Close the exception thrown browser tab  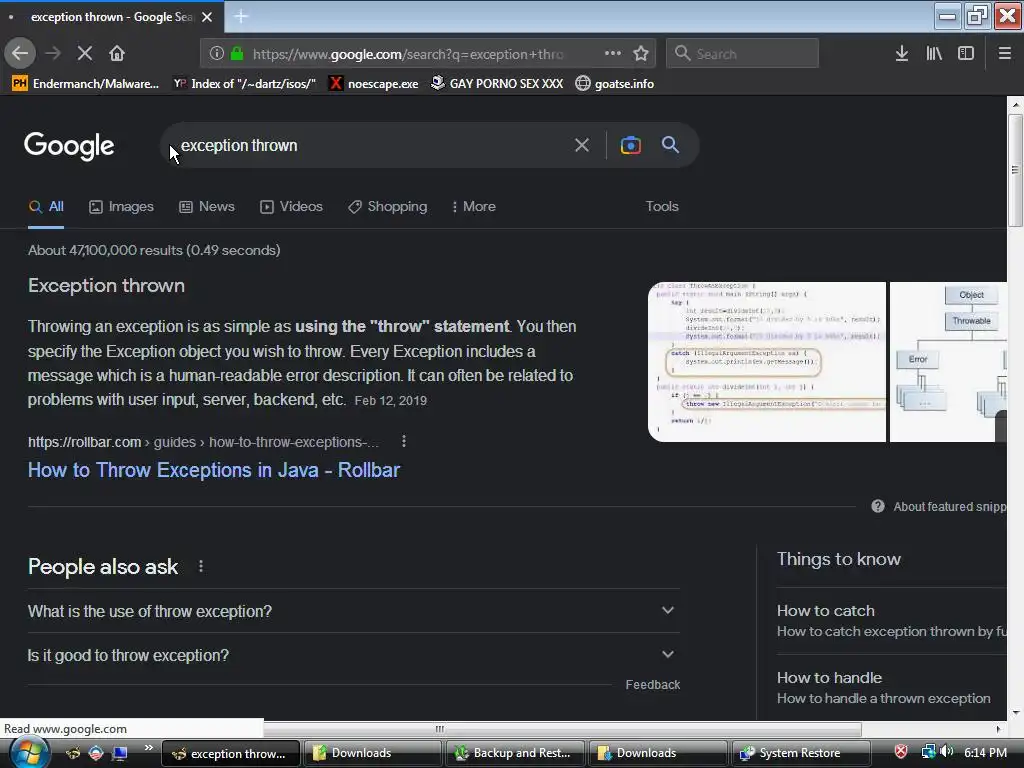point(207,17)
